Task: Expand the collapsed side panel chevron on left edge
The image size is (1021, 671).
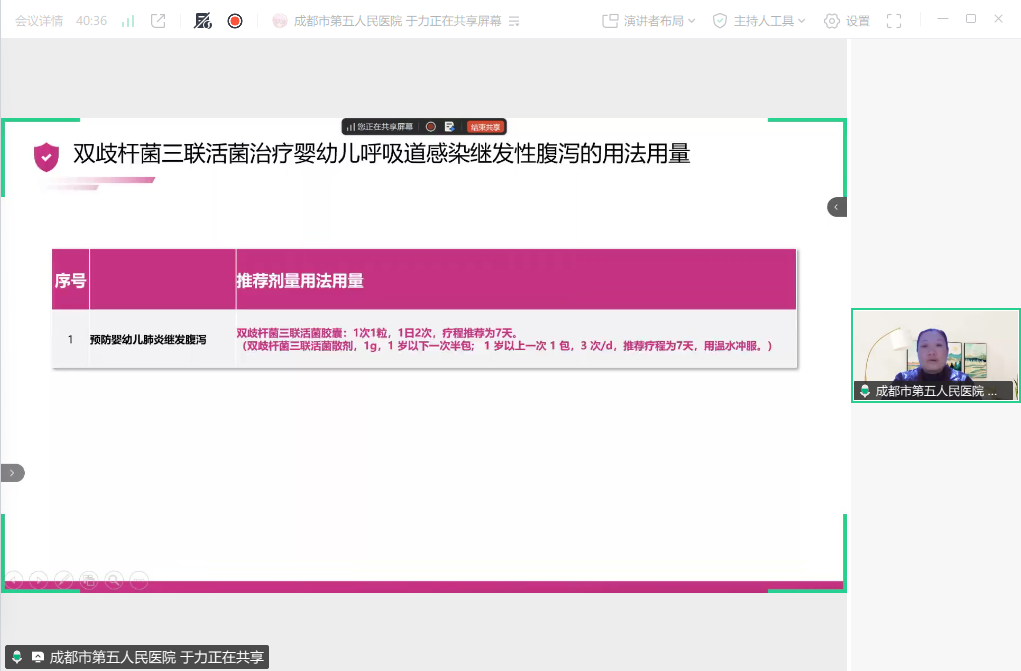Action: click(10, 472)
